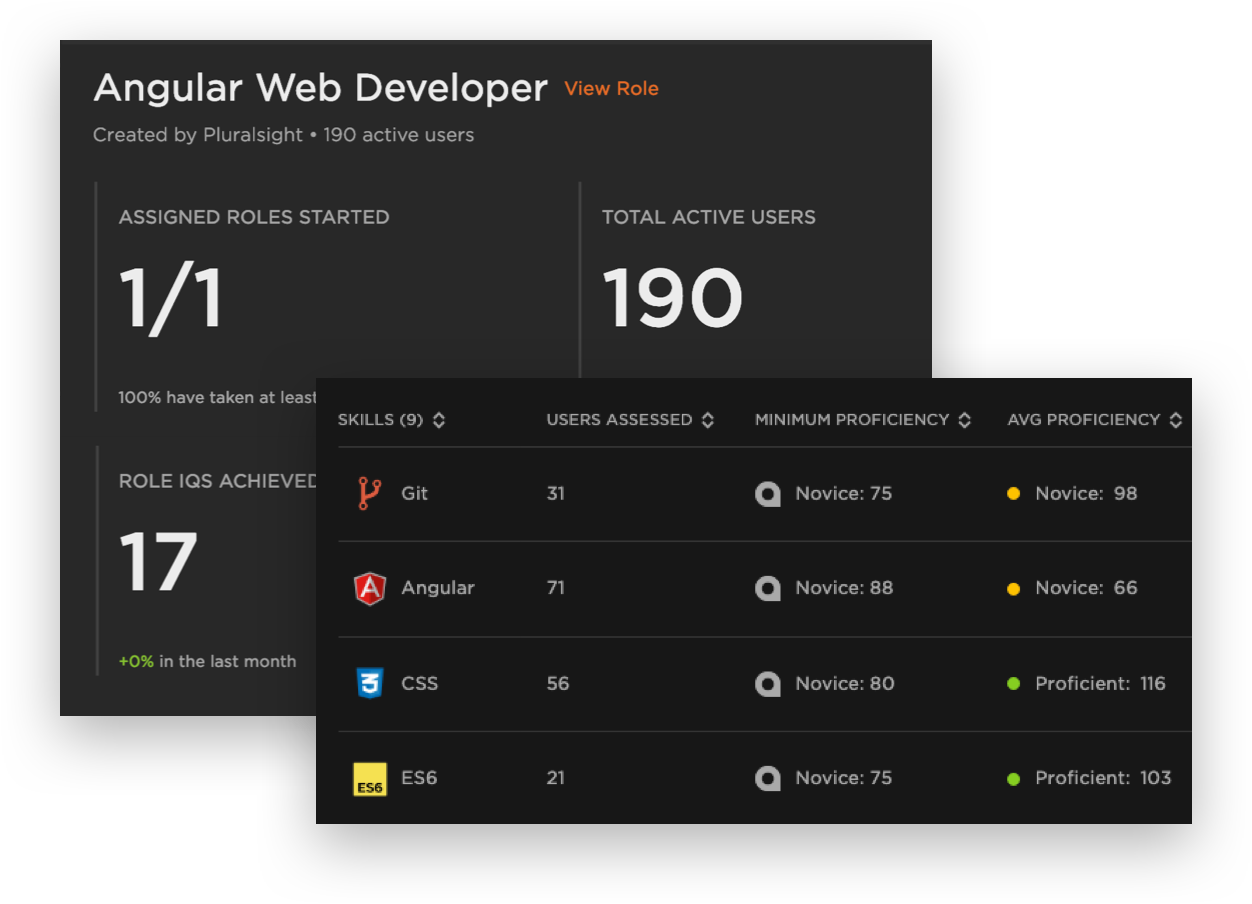1252x904 pixels.
Task: Click Novice: 98 average proficiency
Action: 1086,493
